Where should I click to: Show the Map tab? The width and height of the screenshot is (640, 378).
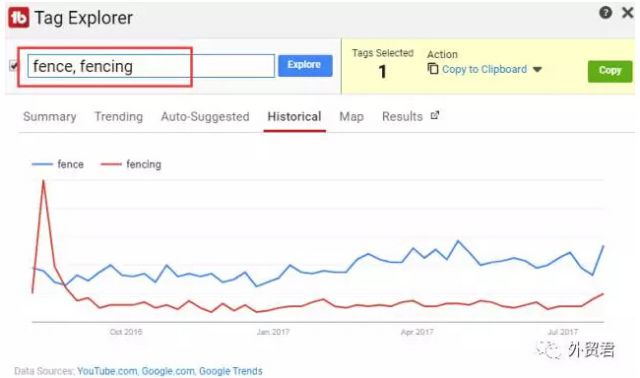[x=351, y=117]
